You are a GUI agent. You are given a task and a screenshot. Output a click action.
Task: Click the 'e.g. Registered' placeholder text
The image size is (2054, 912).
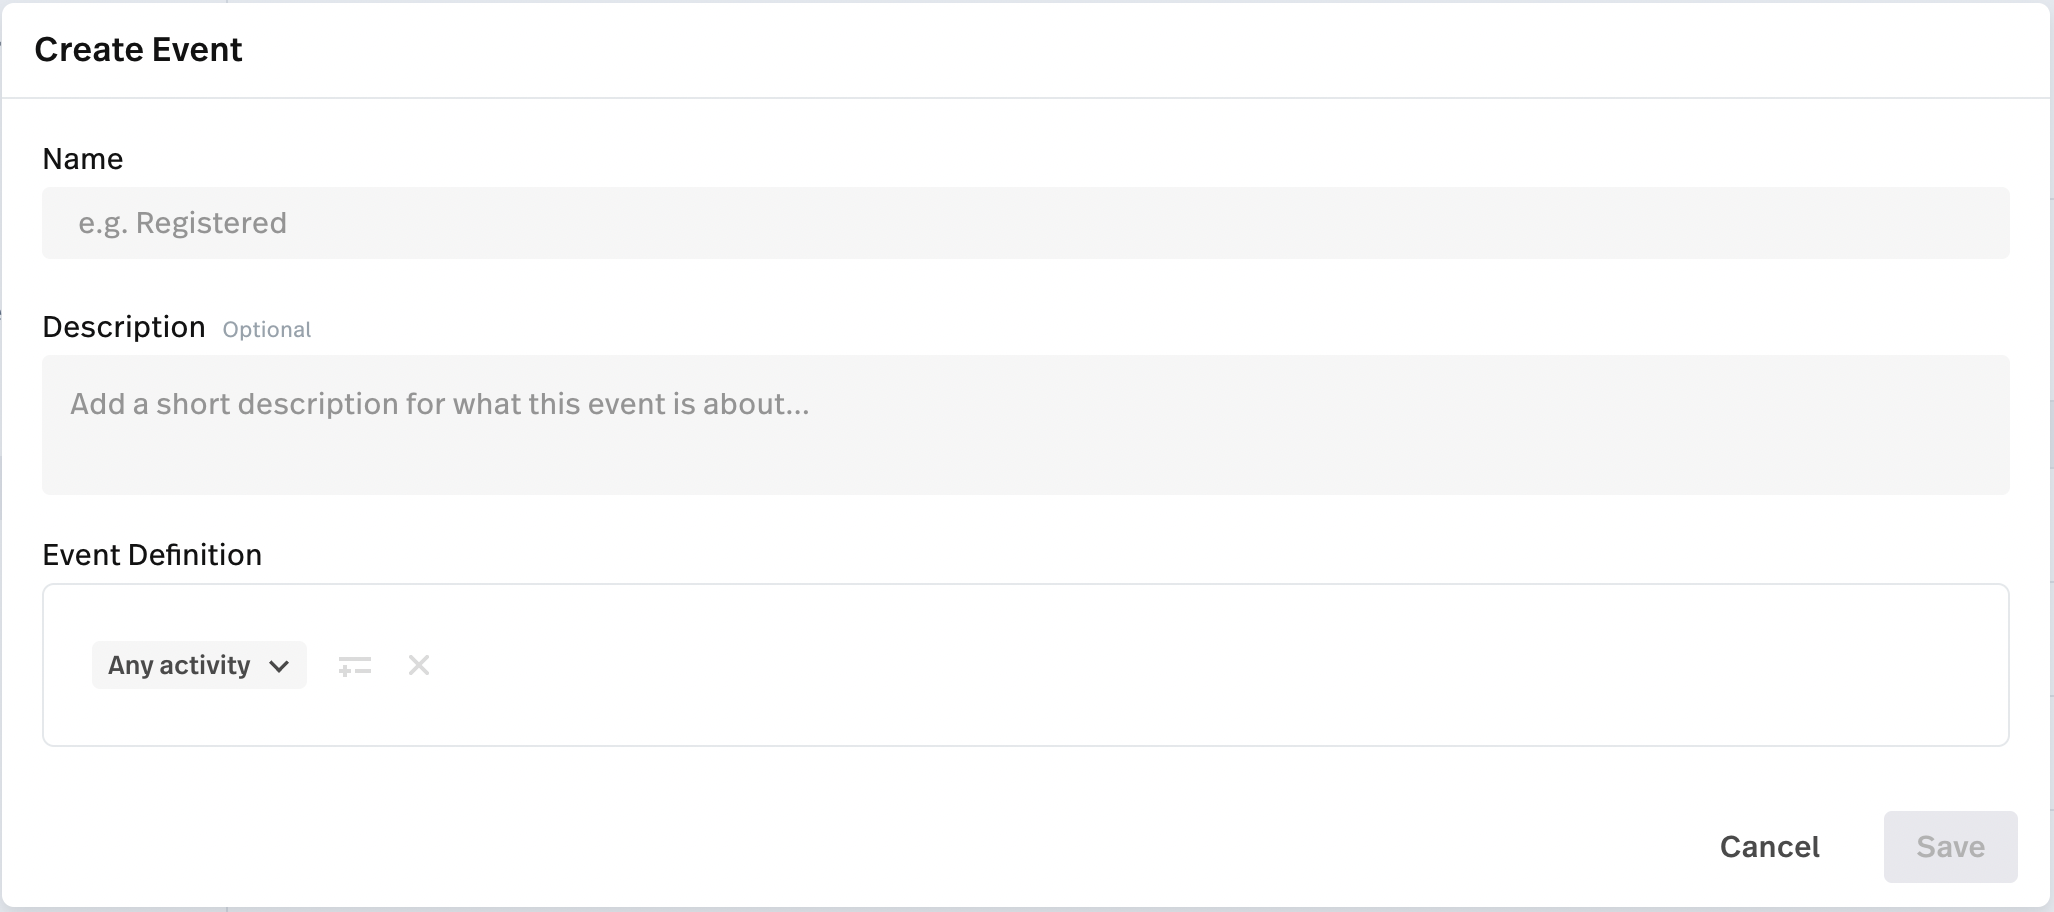(x=183, y=223)
